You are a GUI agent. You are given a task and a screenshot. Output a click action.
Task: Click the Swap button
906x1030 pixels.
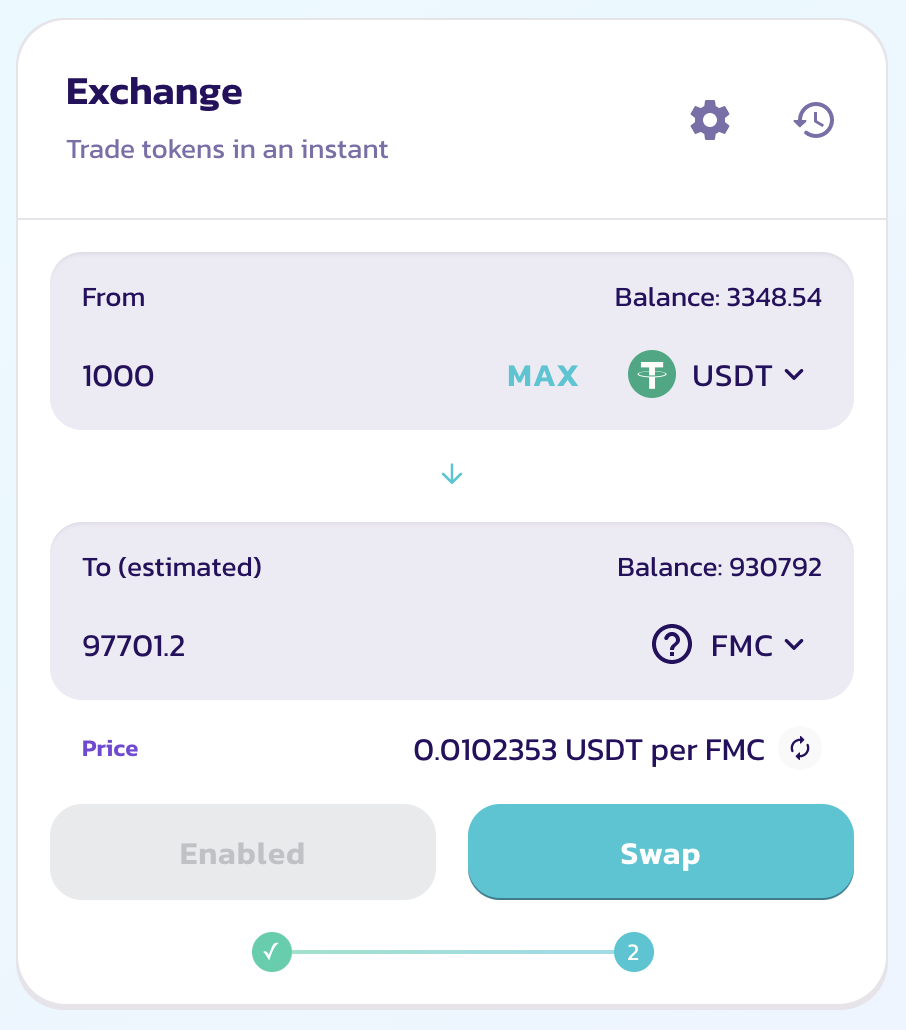pyautogui.click(x=660, y=852)
